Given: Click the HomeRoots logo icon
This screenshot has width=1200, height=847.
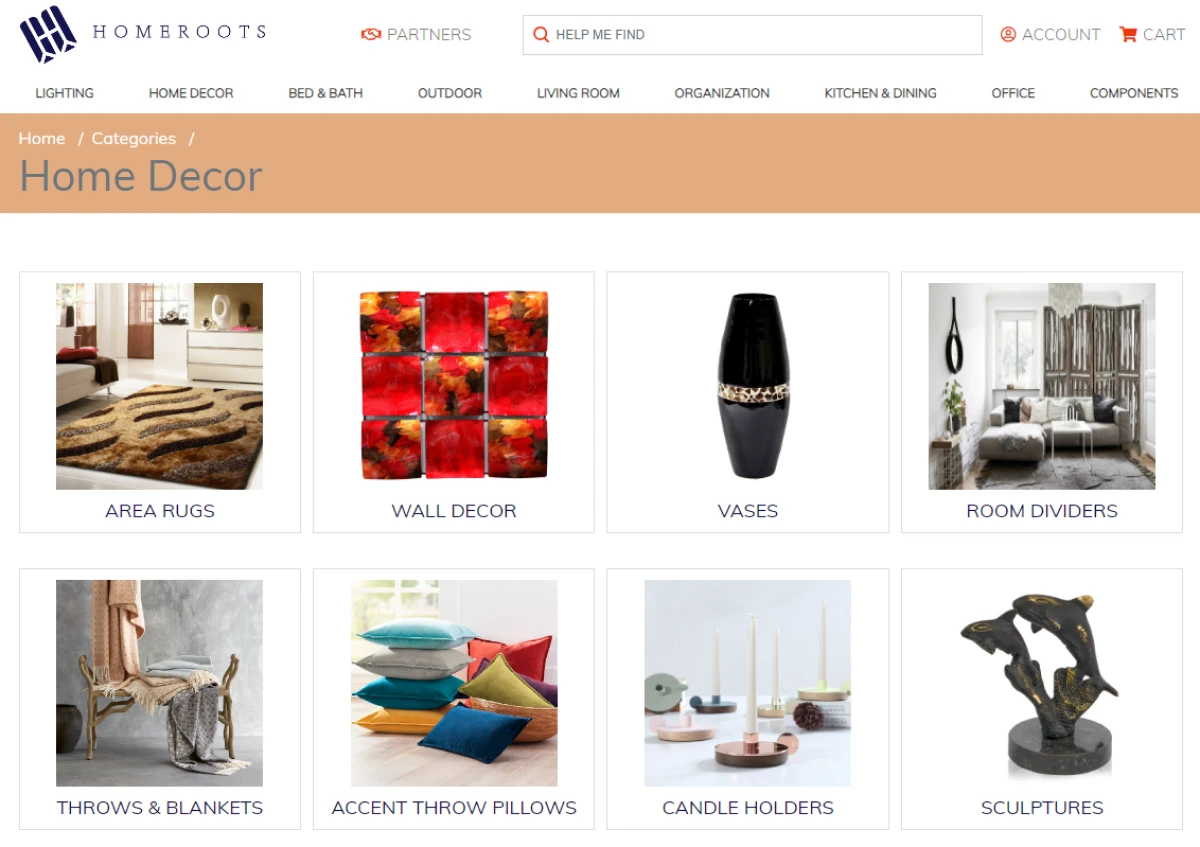Looking at the screenshot, I should click(x=48, y=34).
